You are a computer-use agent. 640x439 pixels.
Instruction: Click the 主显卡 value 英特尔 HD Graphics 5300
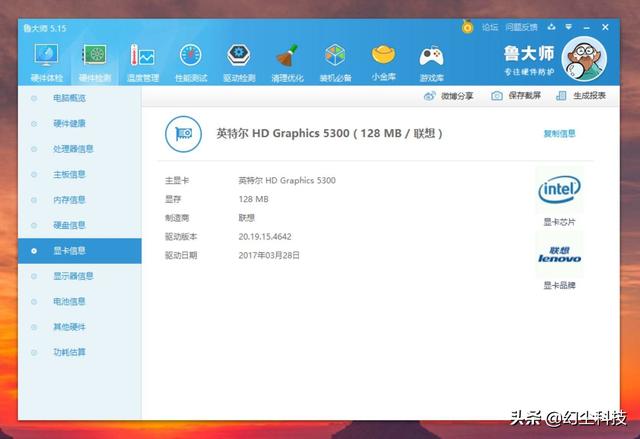[287, 180]
